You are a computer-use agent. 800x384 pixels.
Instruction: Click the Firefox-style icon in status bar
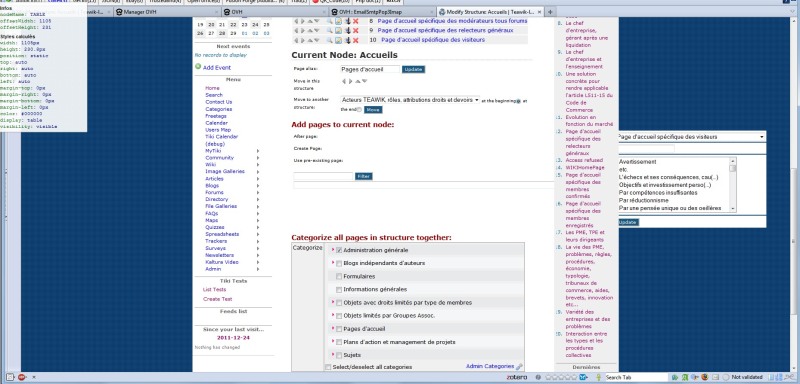click(x=705, y=377)
